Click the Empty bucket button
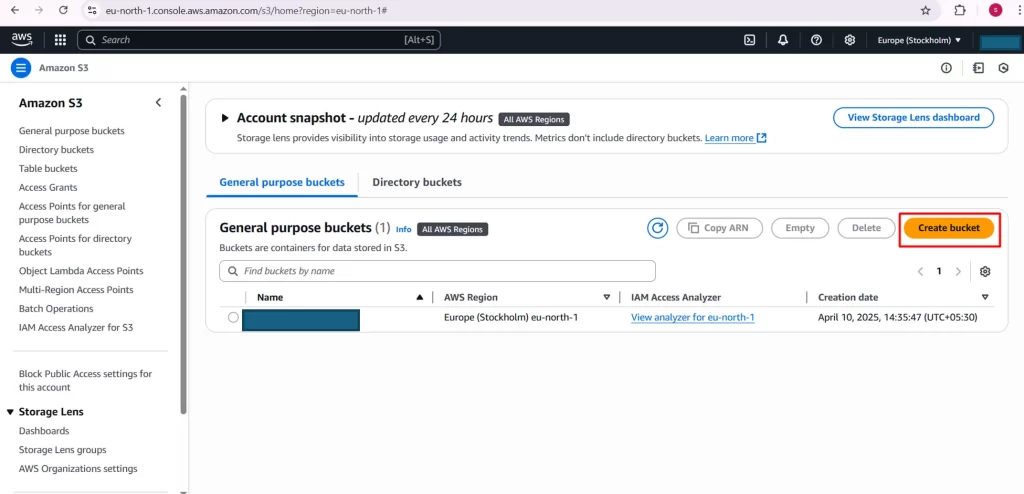 [800, 228]
